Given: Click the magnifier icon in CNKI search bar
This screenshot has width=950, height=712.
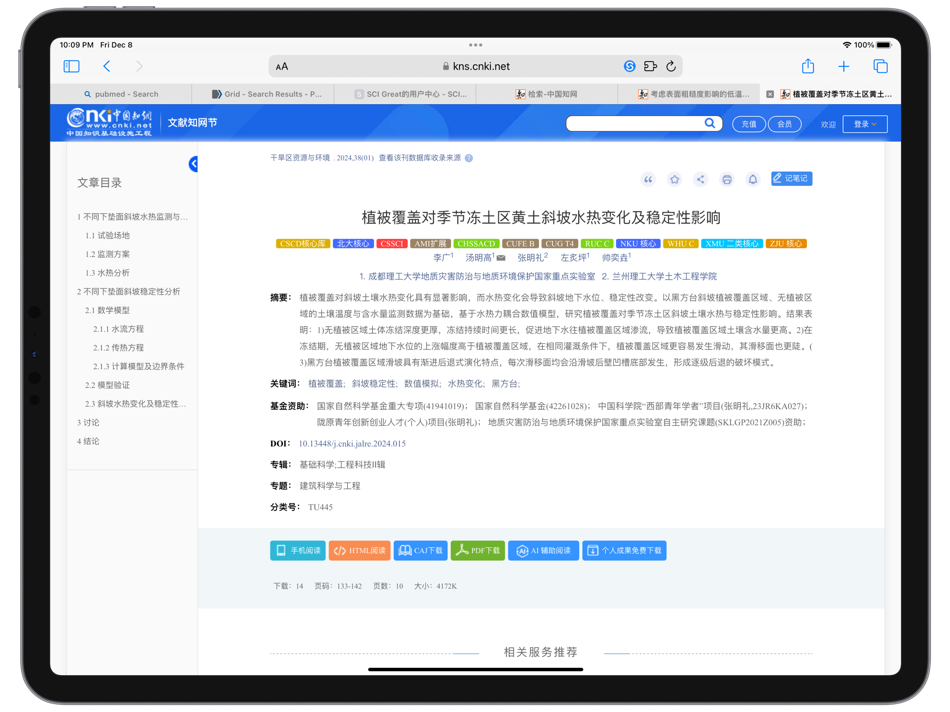Looking at the screenshot, I should point(709,123).
